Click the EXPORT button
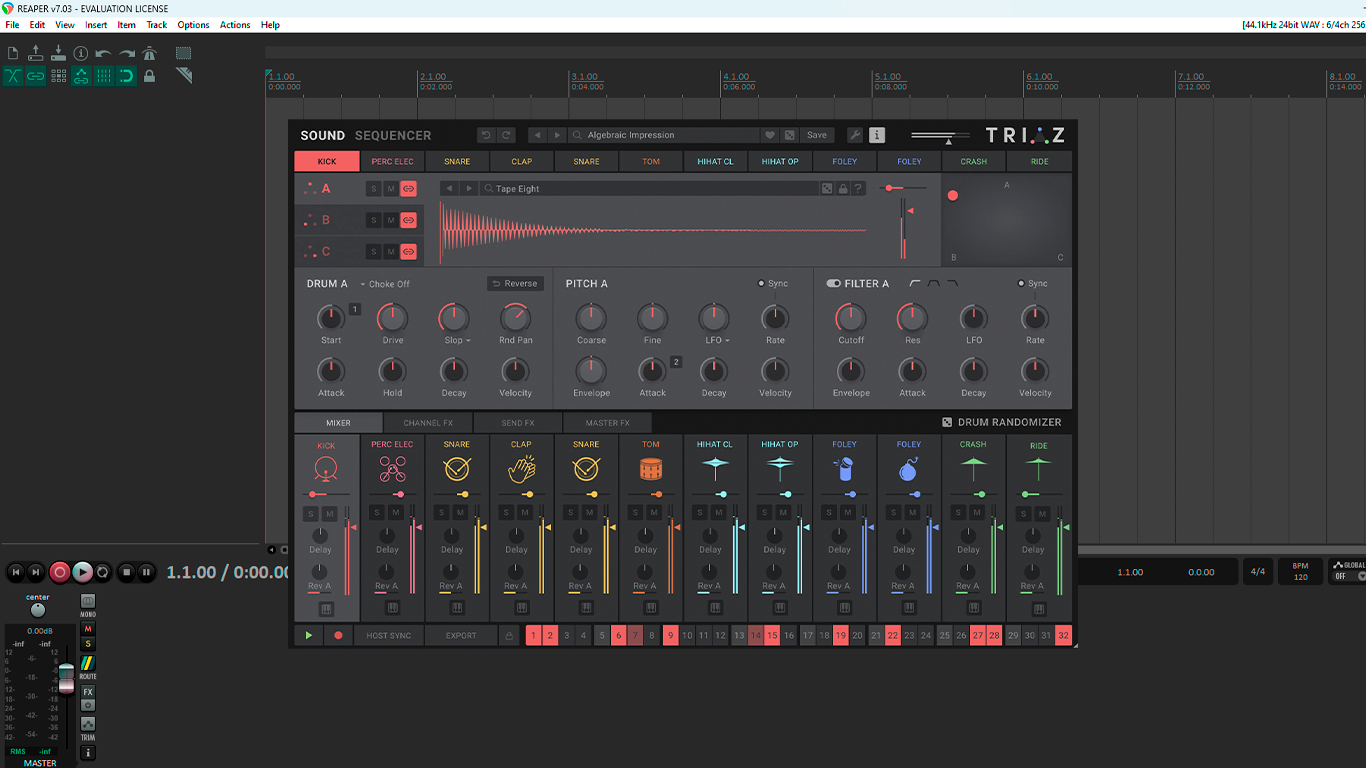Viewport: 1366px width, 768px height. pos(461,635)
